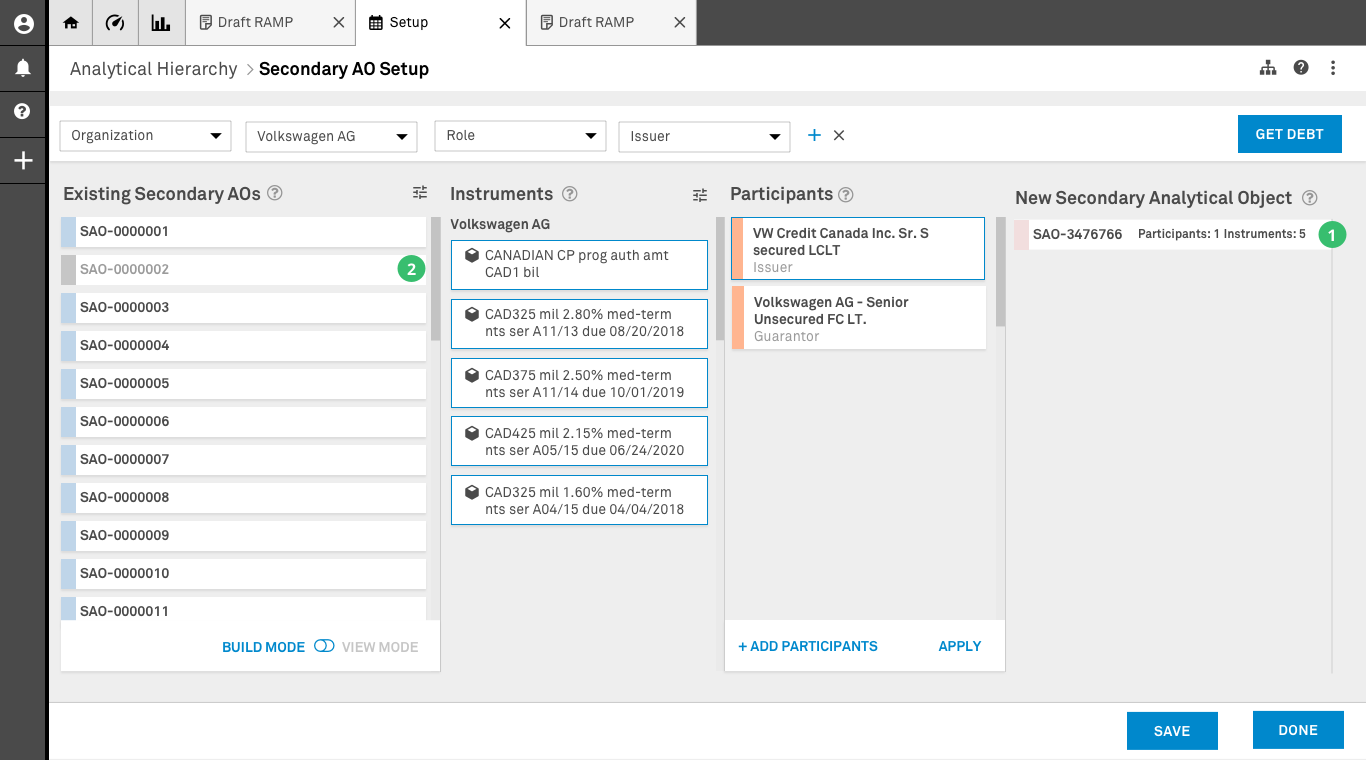Click filter settings icon for Instruments panel

tap(700, 195)
